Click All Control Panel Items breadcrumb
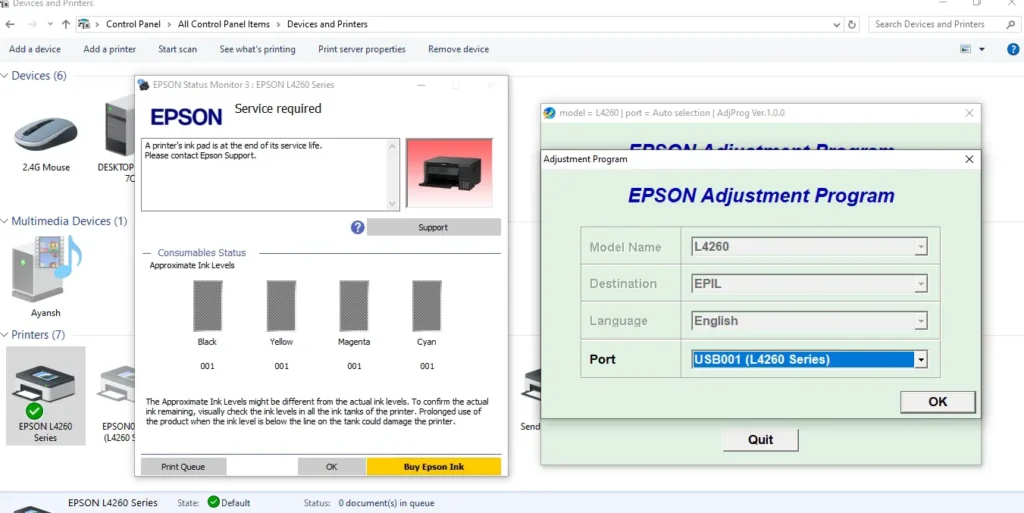 pyautogui.click(x=224, y=24)
